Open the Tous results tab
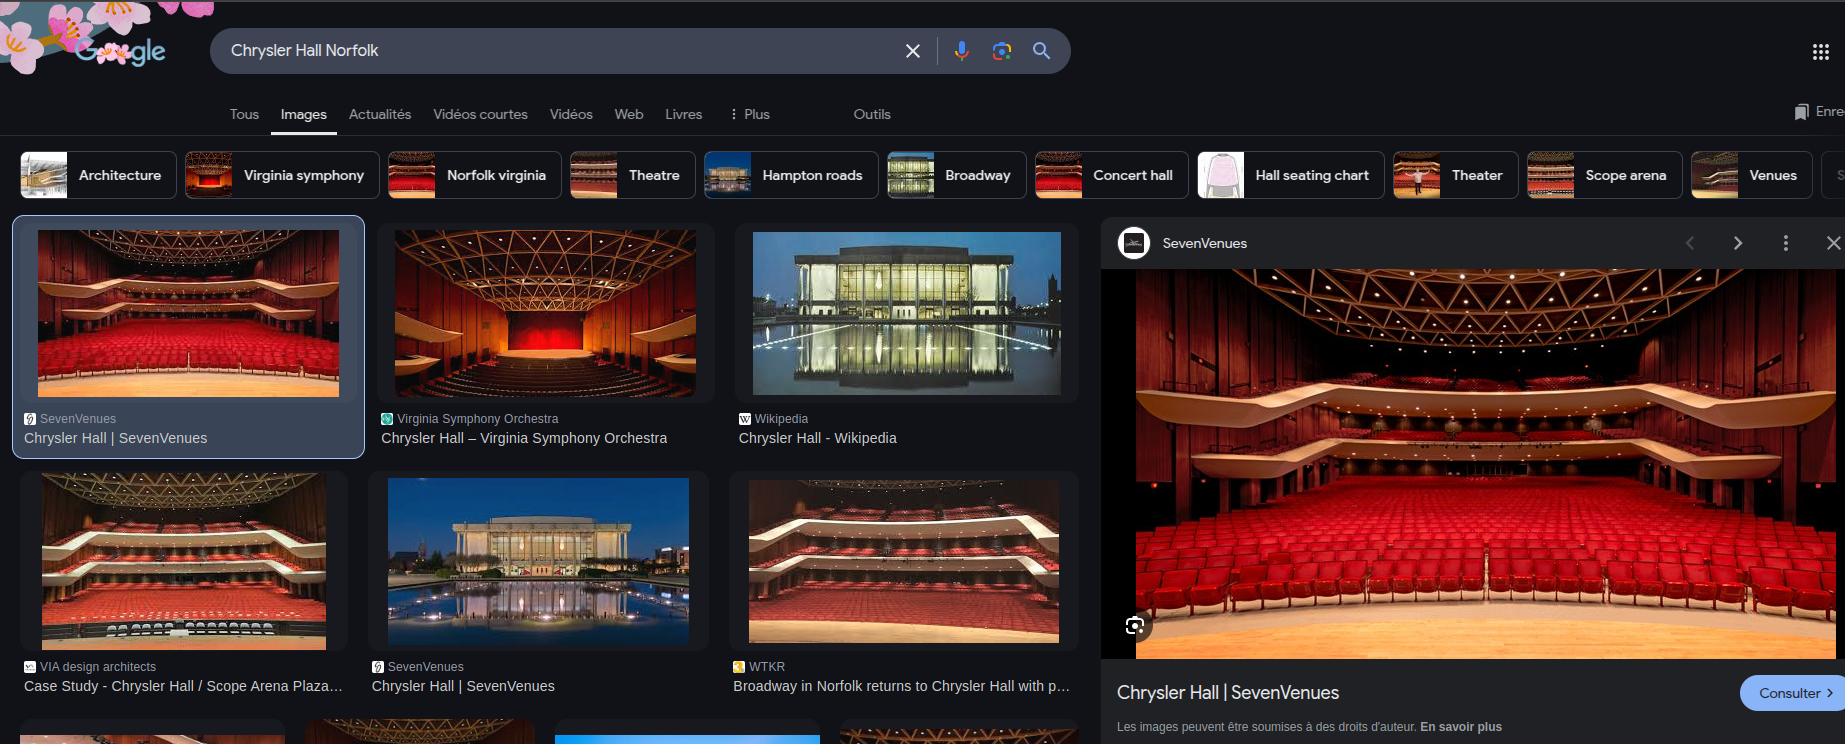1845x744 pixels. (x=244, y=114)
